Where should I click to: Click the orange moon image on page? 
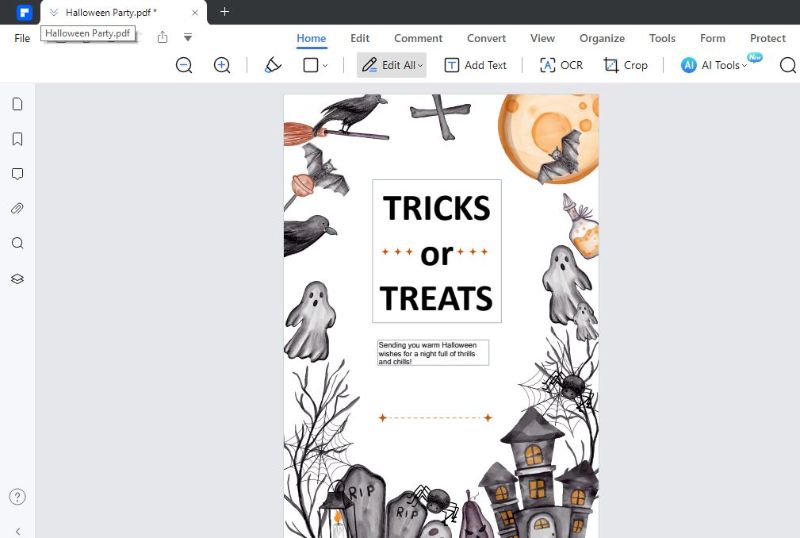(x=548, y=138)
